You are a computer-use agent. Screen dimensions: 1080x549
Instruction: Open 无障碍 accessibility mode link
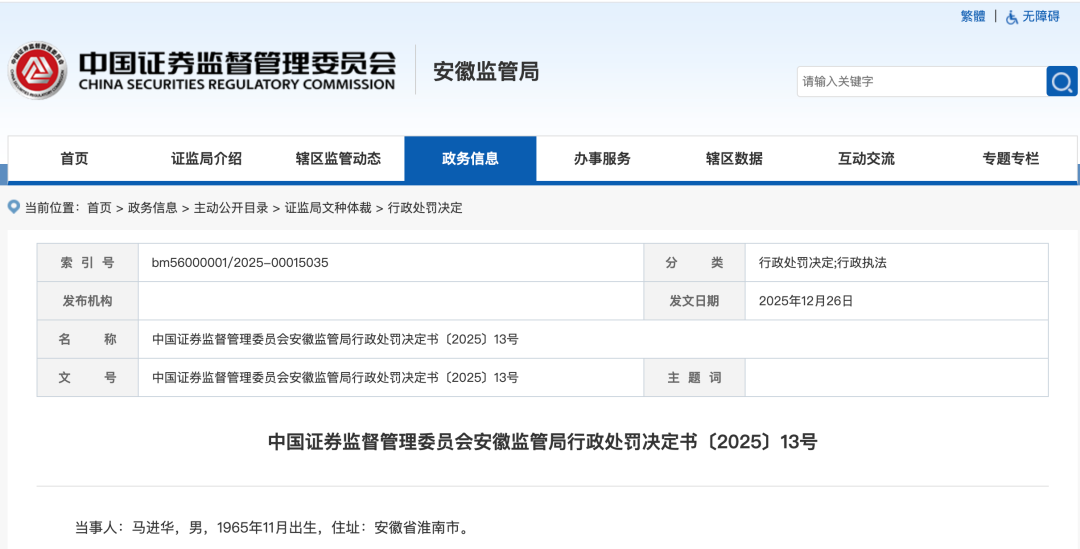tap(1041, 17)
